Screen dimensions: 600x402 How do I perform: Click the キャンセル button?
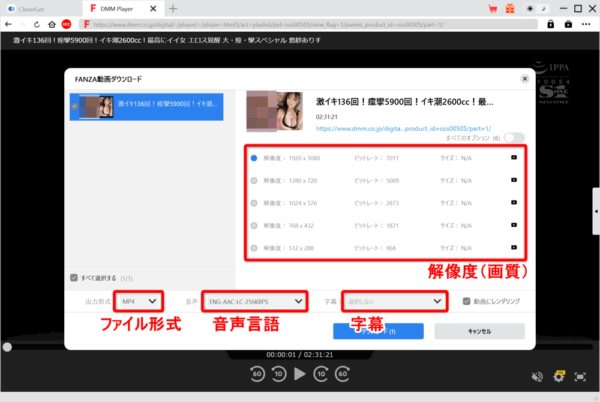pos(479,331)
